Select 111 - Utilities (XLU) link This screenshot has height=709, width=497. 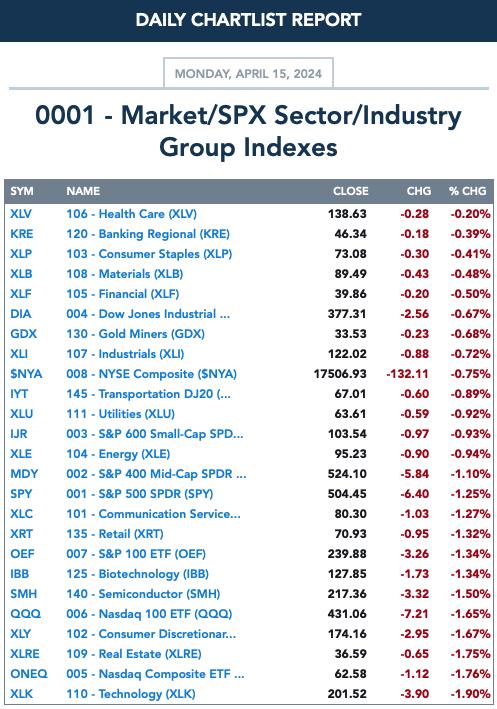[120, 414]
